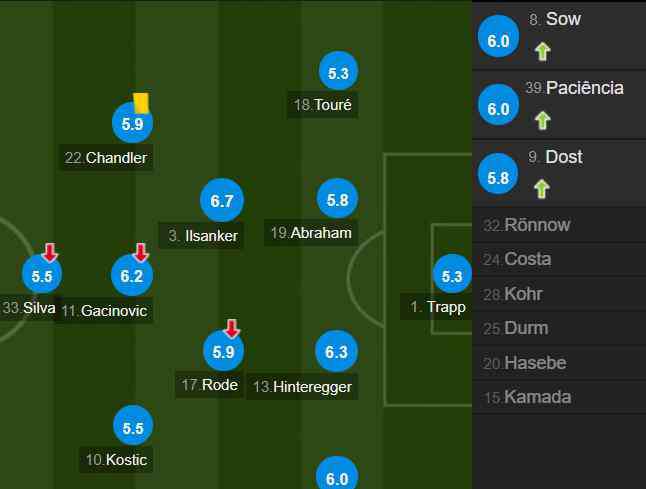Viewport: 646px width, 489px height.
Task: Click Touré's 5.3 rating circle
Action: click(338, 72)
